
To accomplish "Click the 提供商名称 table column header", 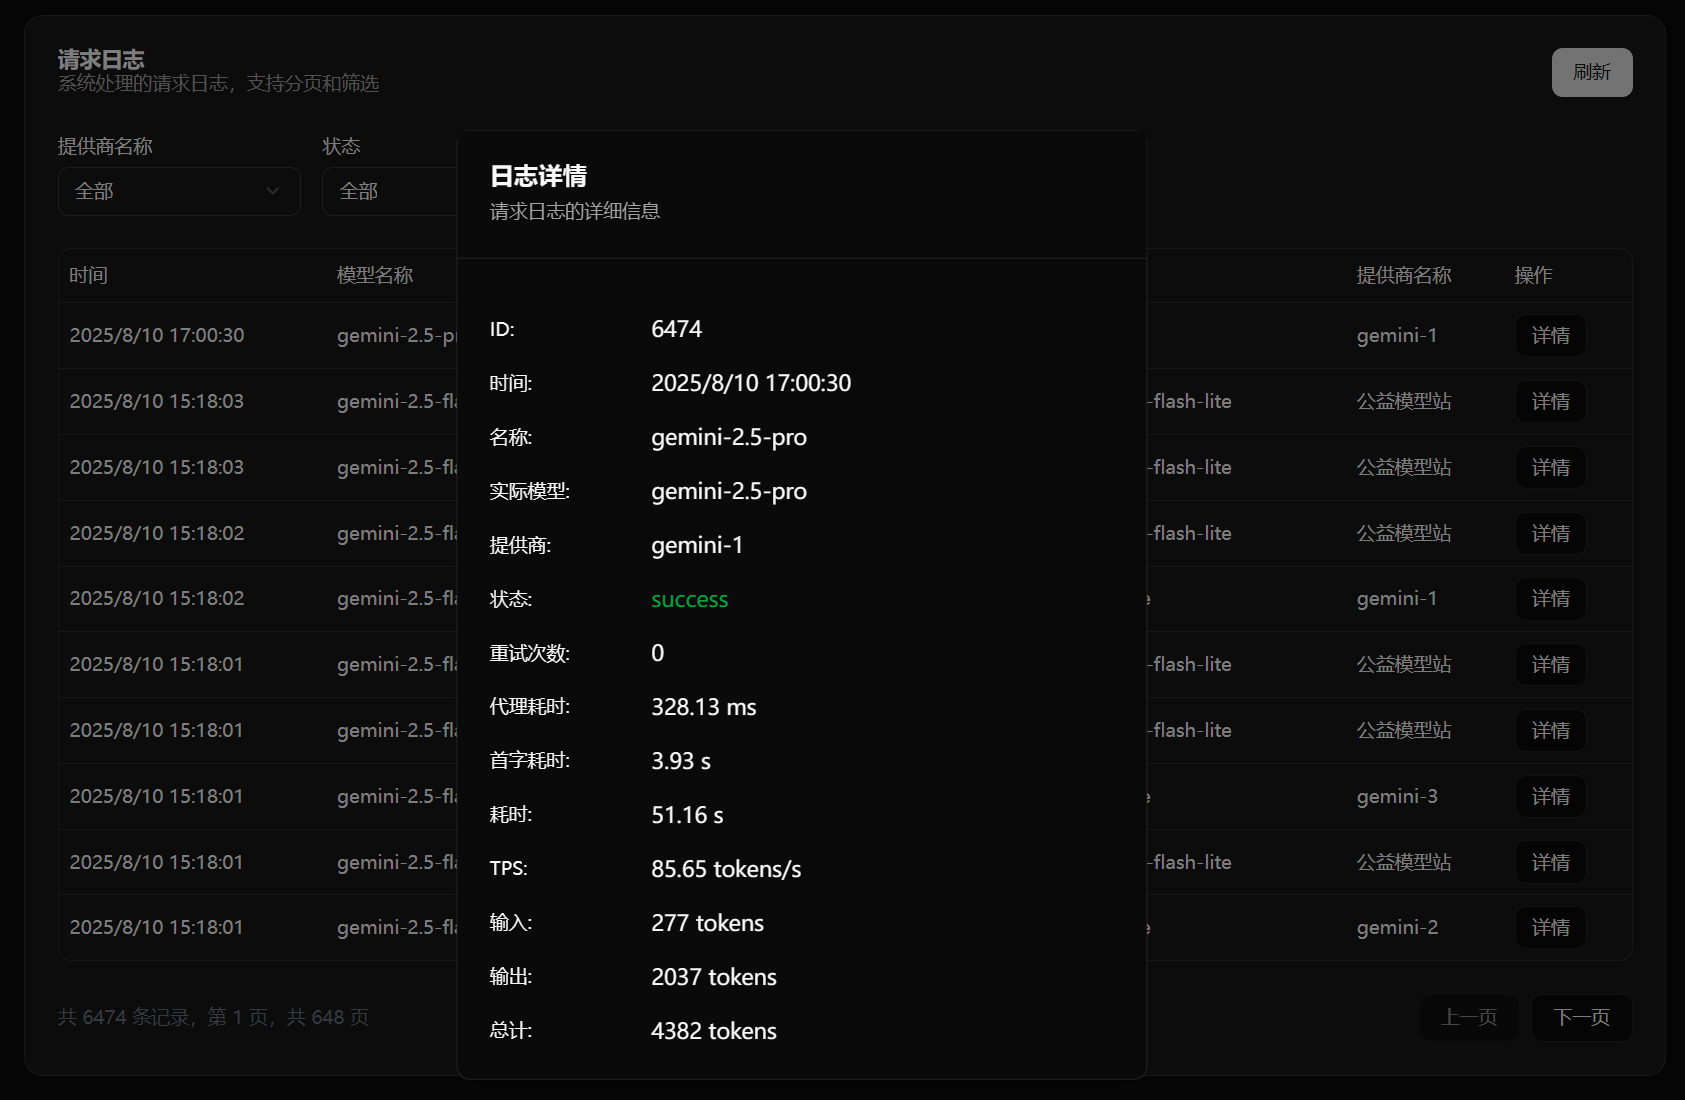I will pos(1403,276).
